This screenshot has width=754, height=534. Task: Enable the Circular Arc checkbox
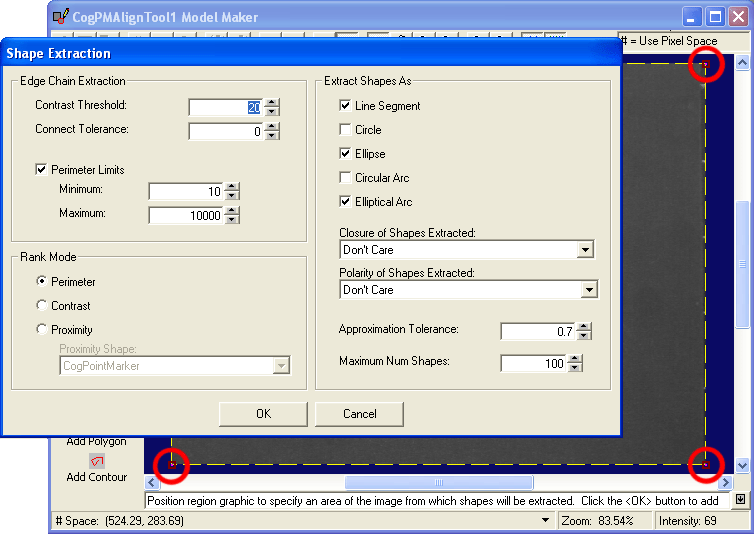345,178
